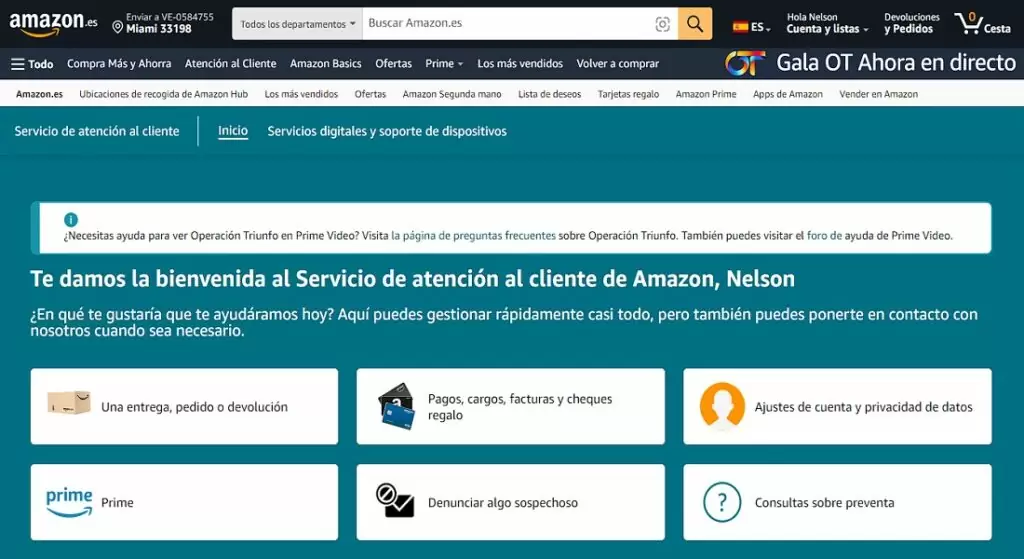Open the hamburger Todo menu icon
1024x559 pixels.
(18, 64)
